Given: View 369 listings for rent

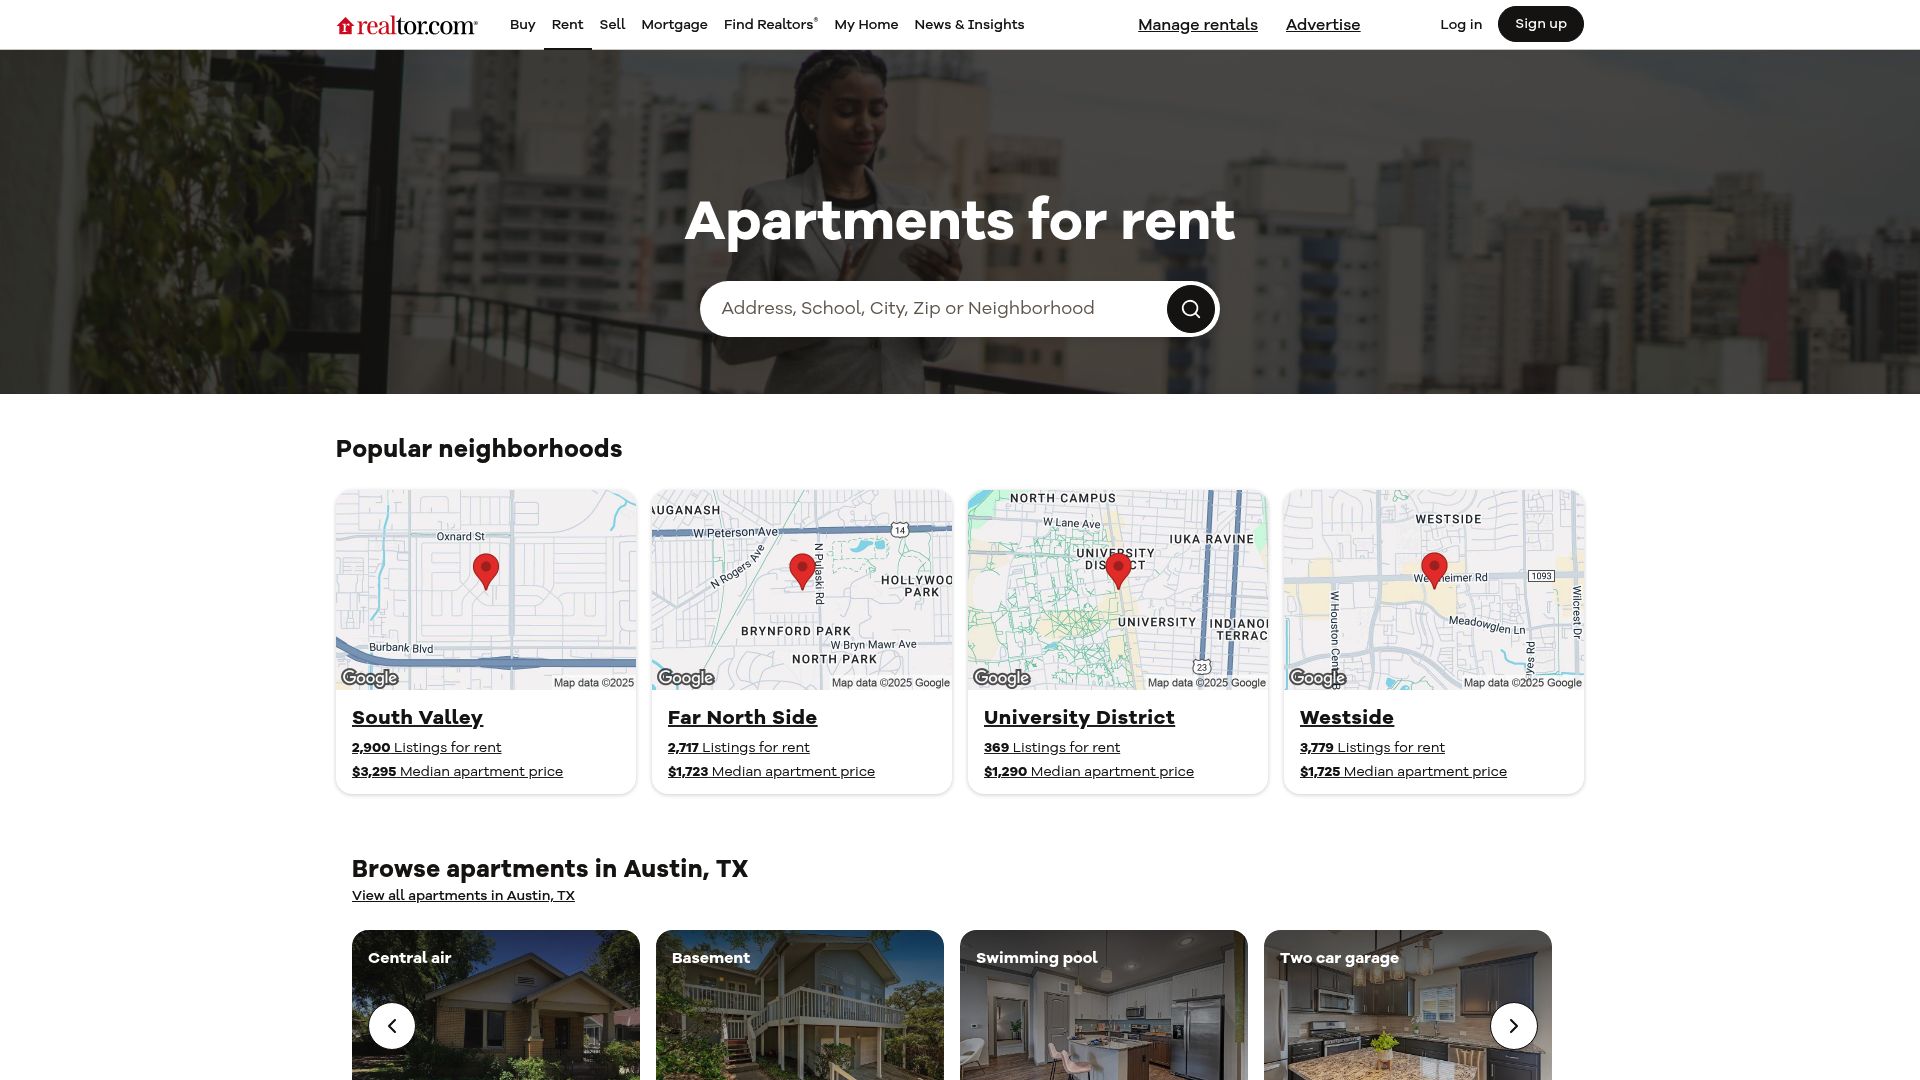Looking at the screenshot, I should pyautogui.click(x=1051, y=748).
